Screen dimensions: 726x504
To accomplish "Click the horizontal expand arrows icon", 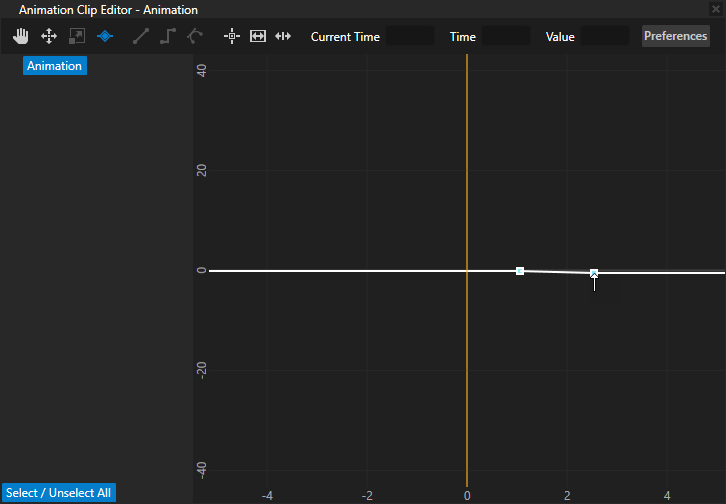I will 258,36.
